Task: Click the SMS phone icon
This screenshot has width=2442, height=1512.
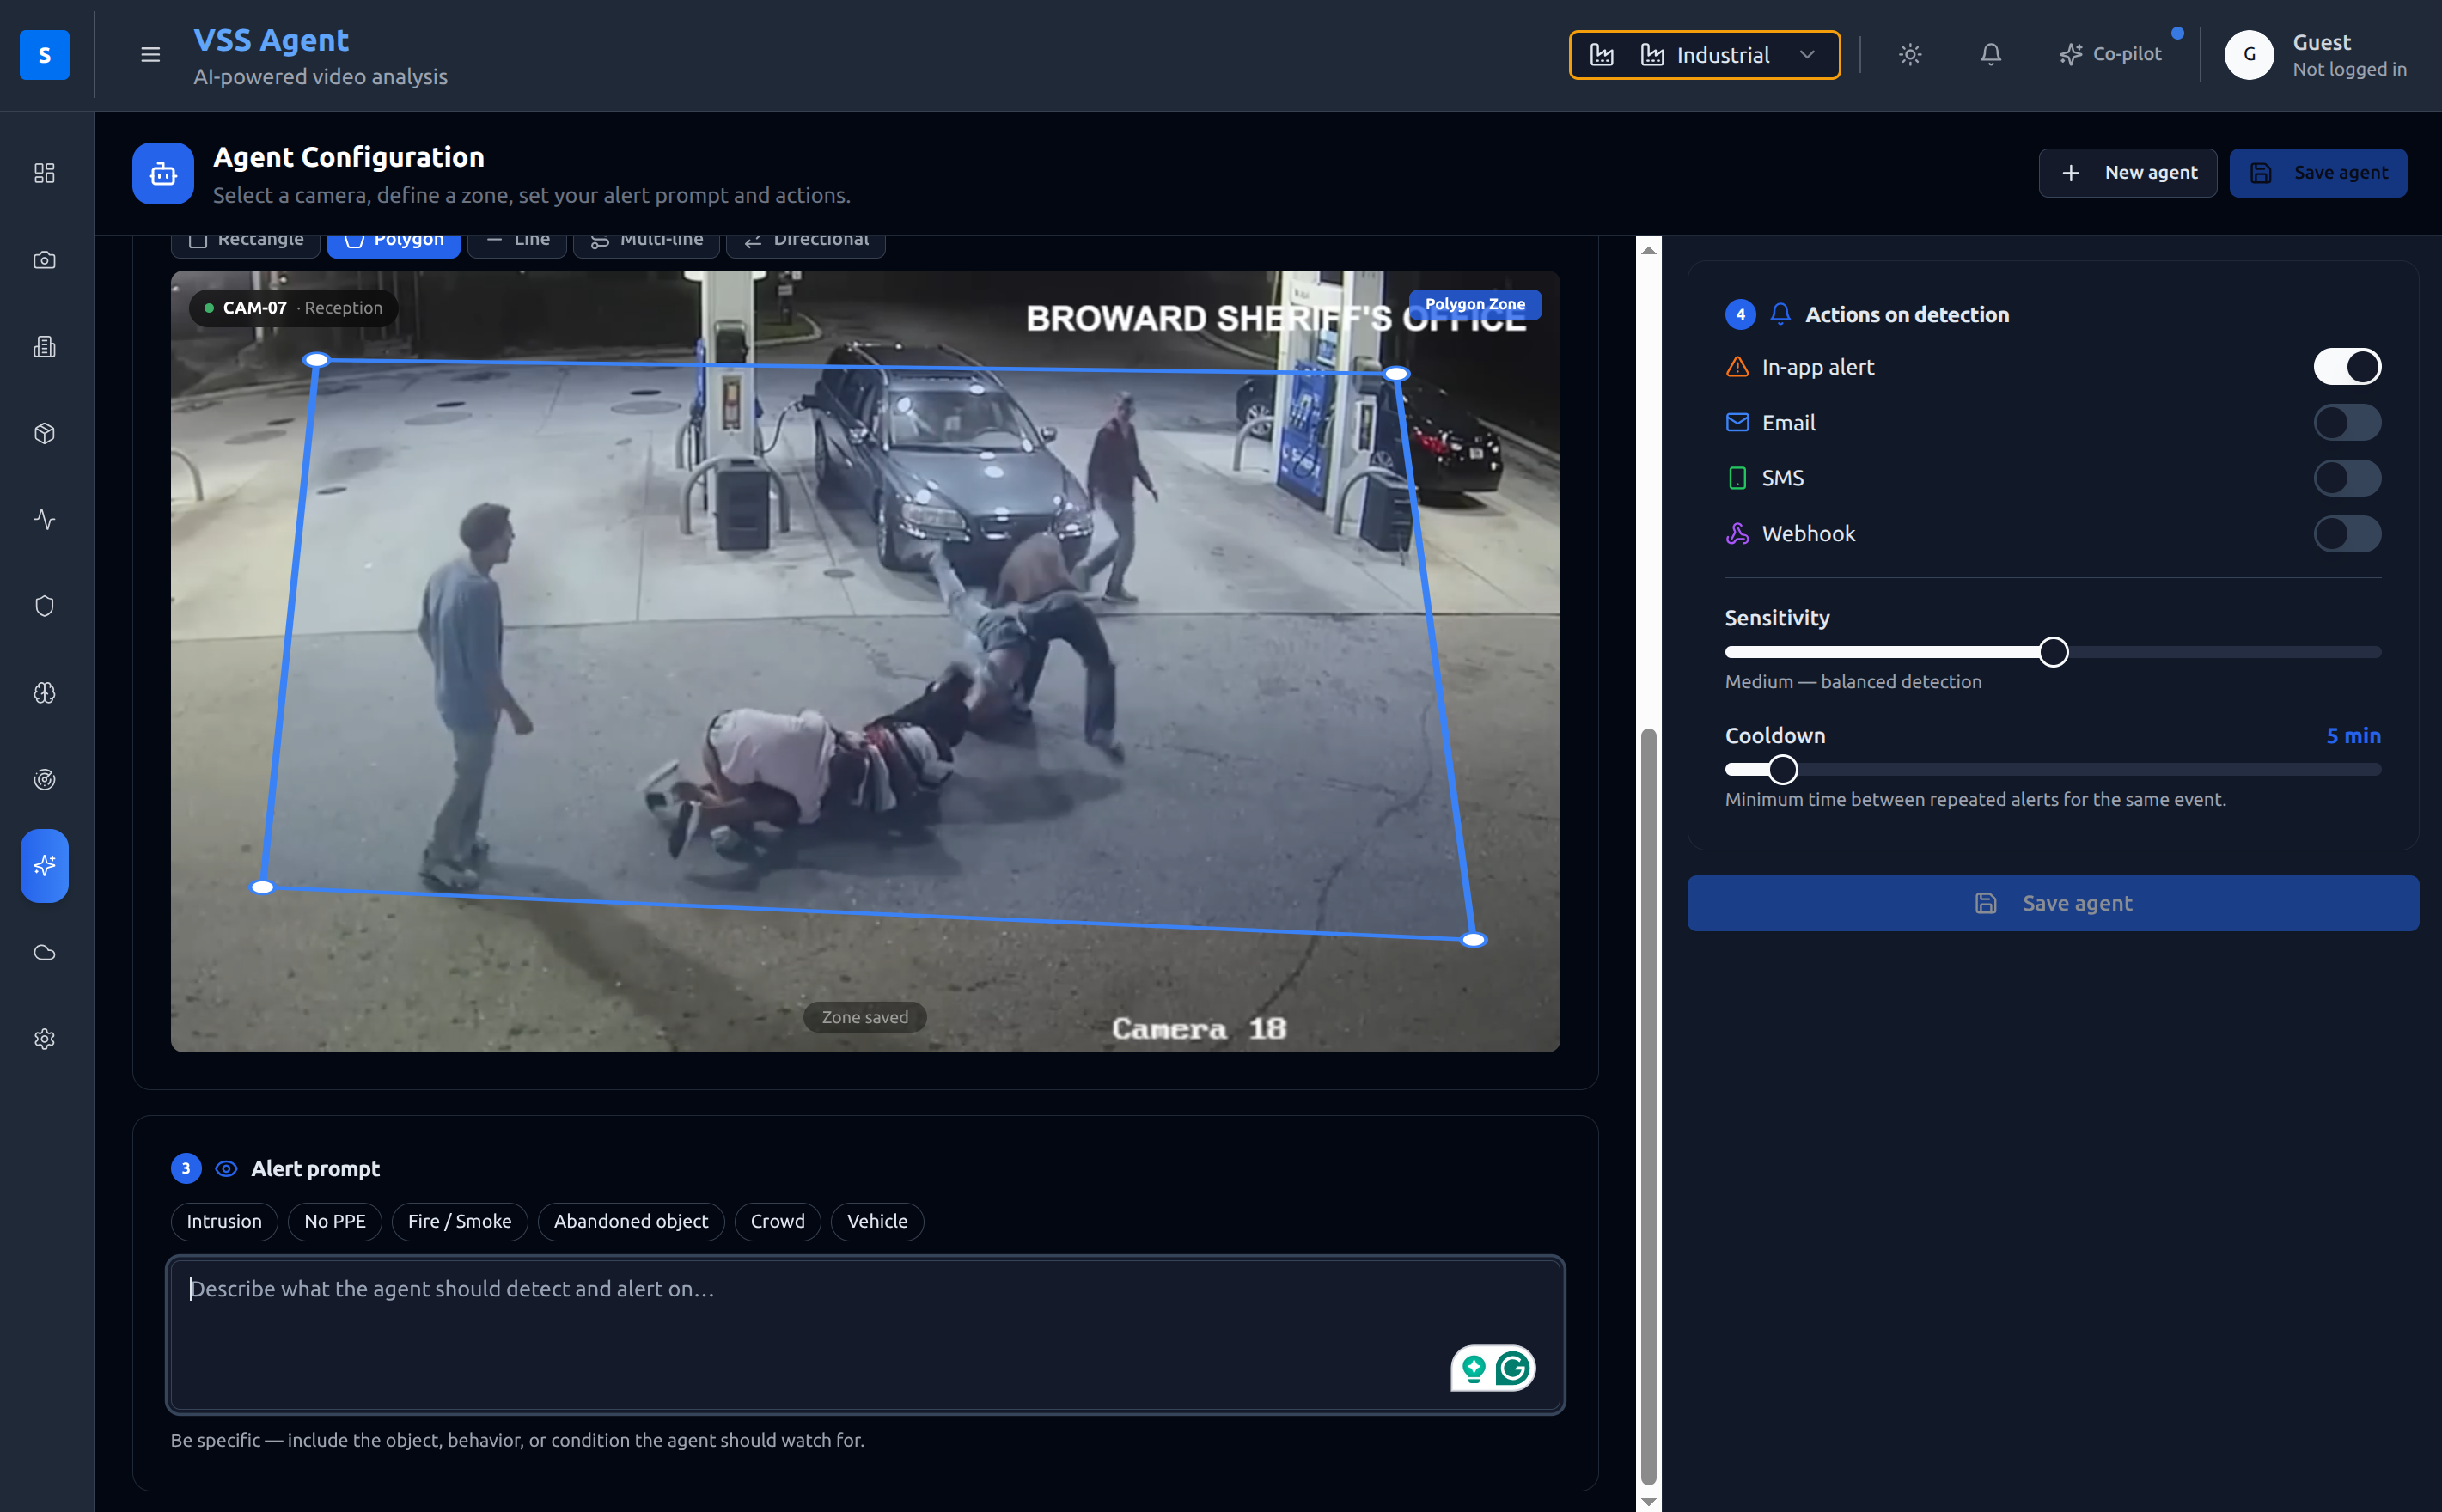Action: (x=1737, y=478)
